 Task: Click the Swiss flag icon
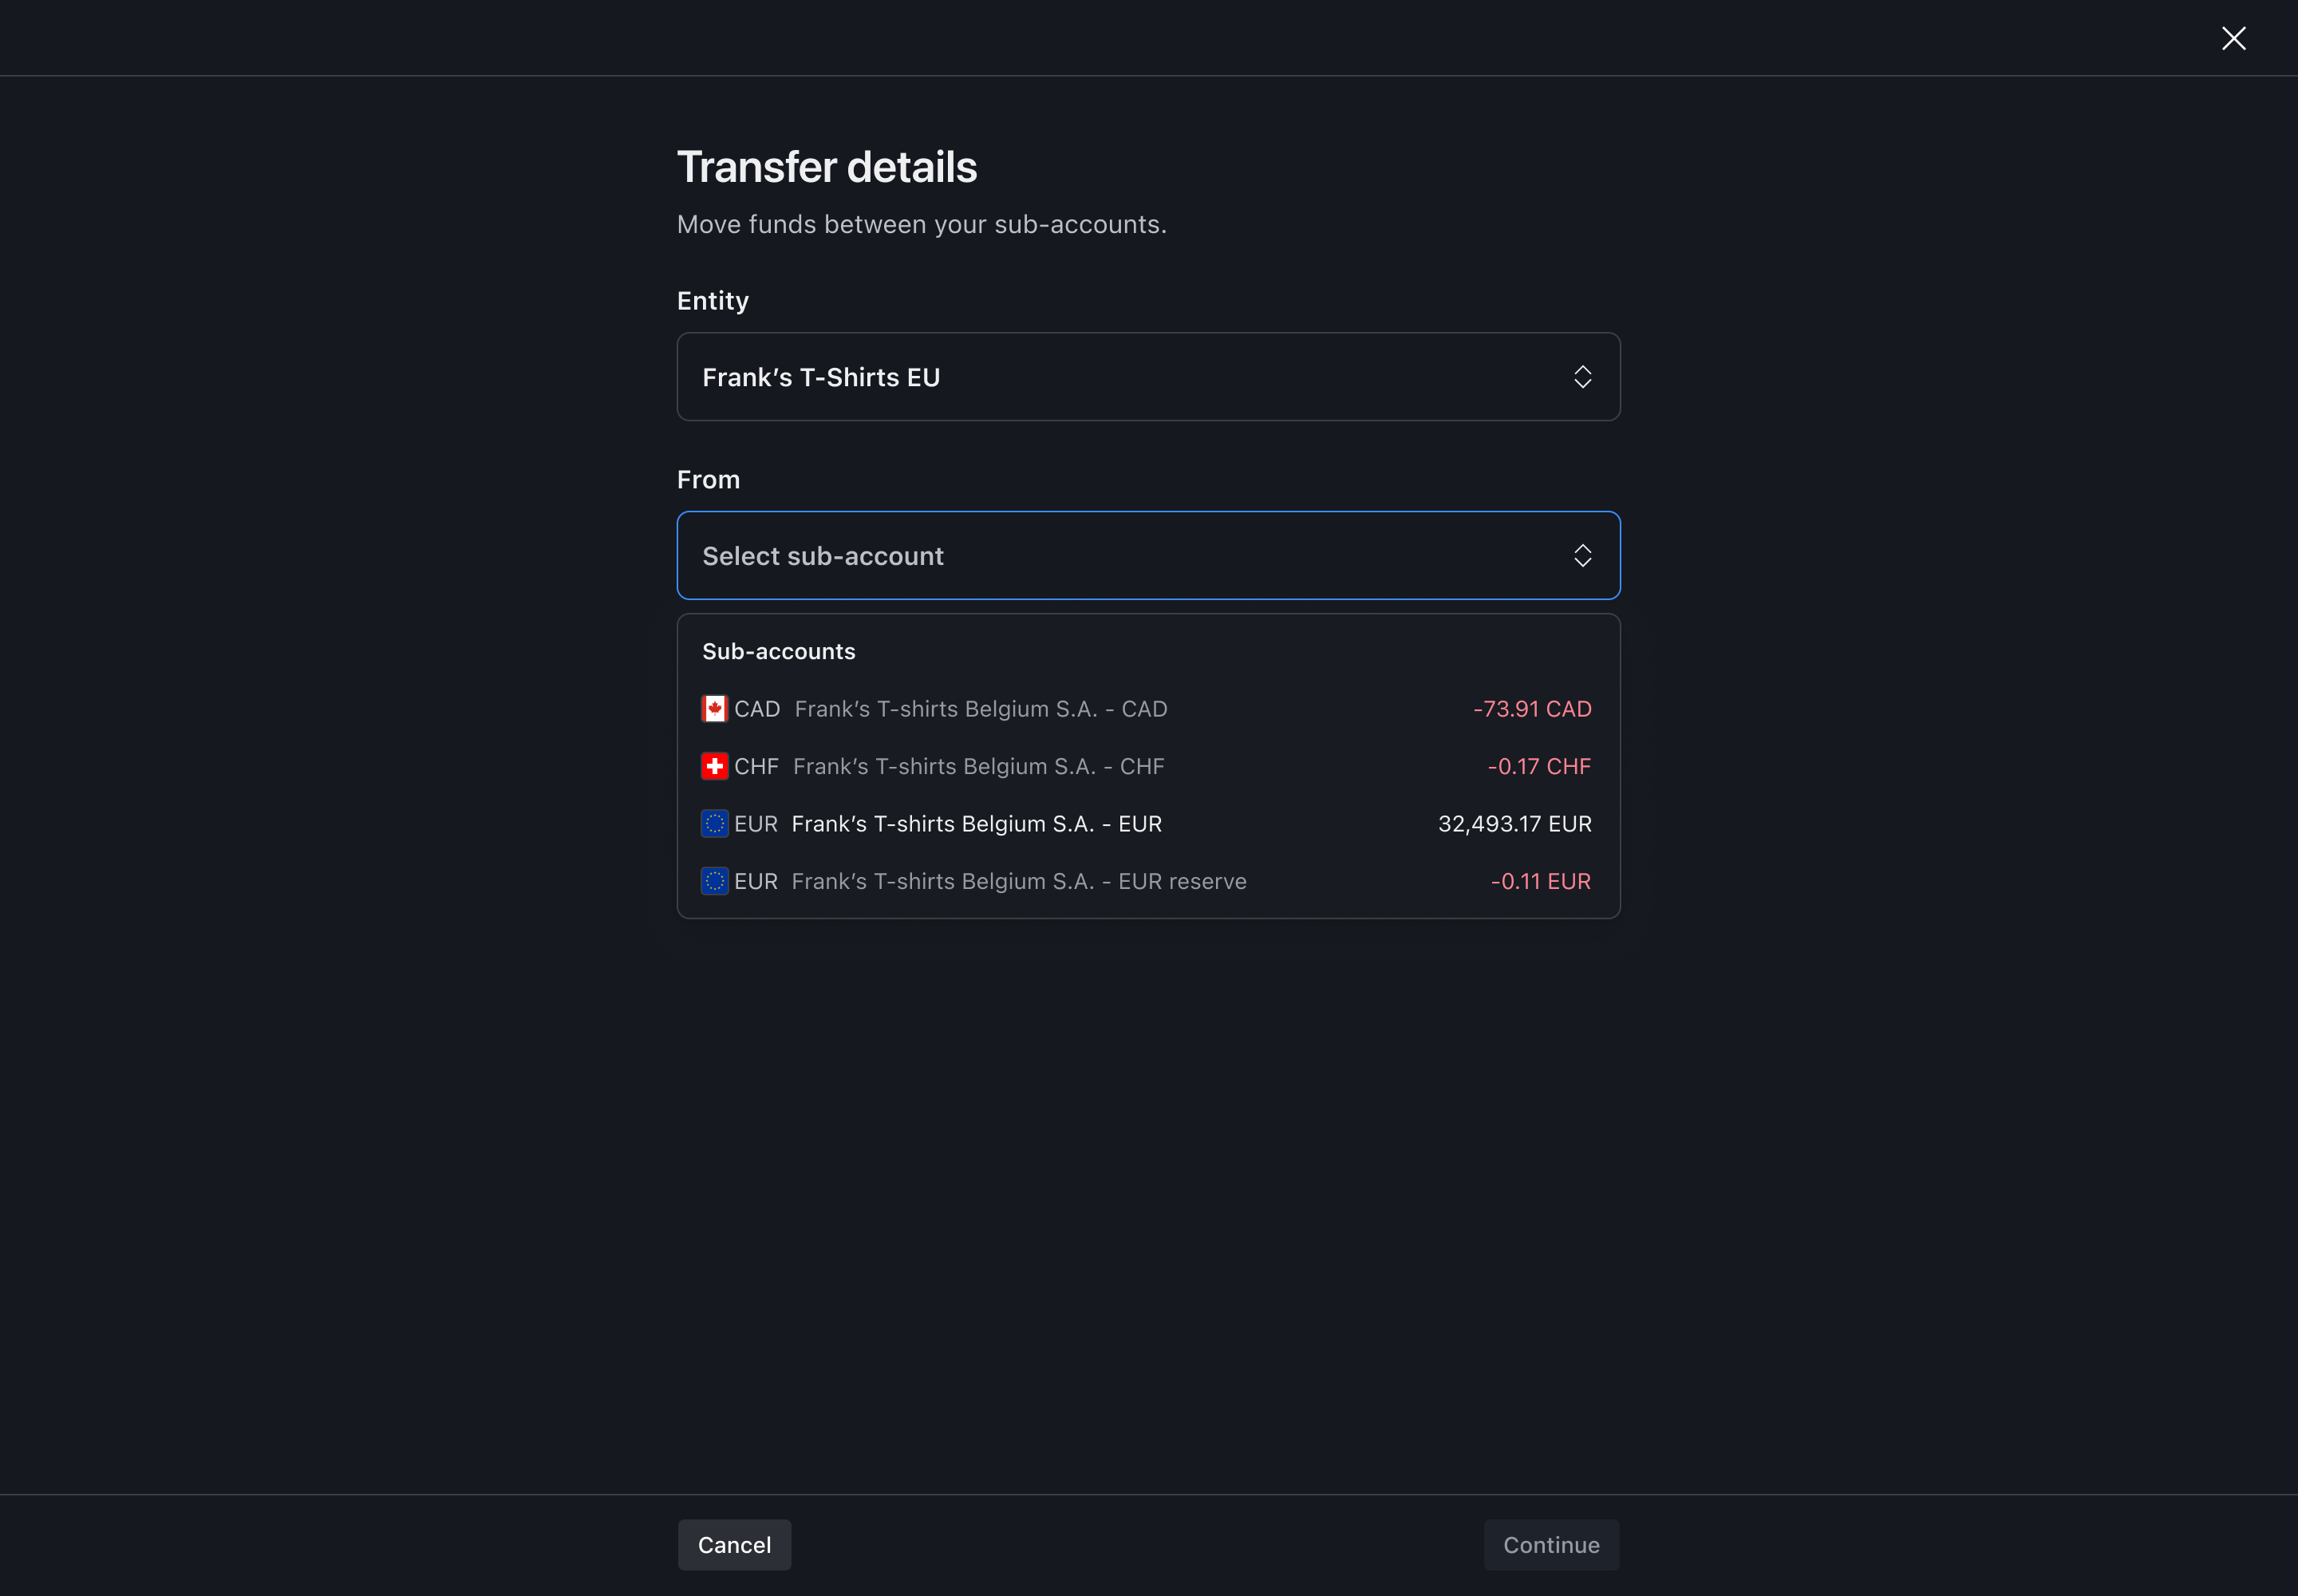(714, 766)
